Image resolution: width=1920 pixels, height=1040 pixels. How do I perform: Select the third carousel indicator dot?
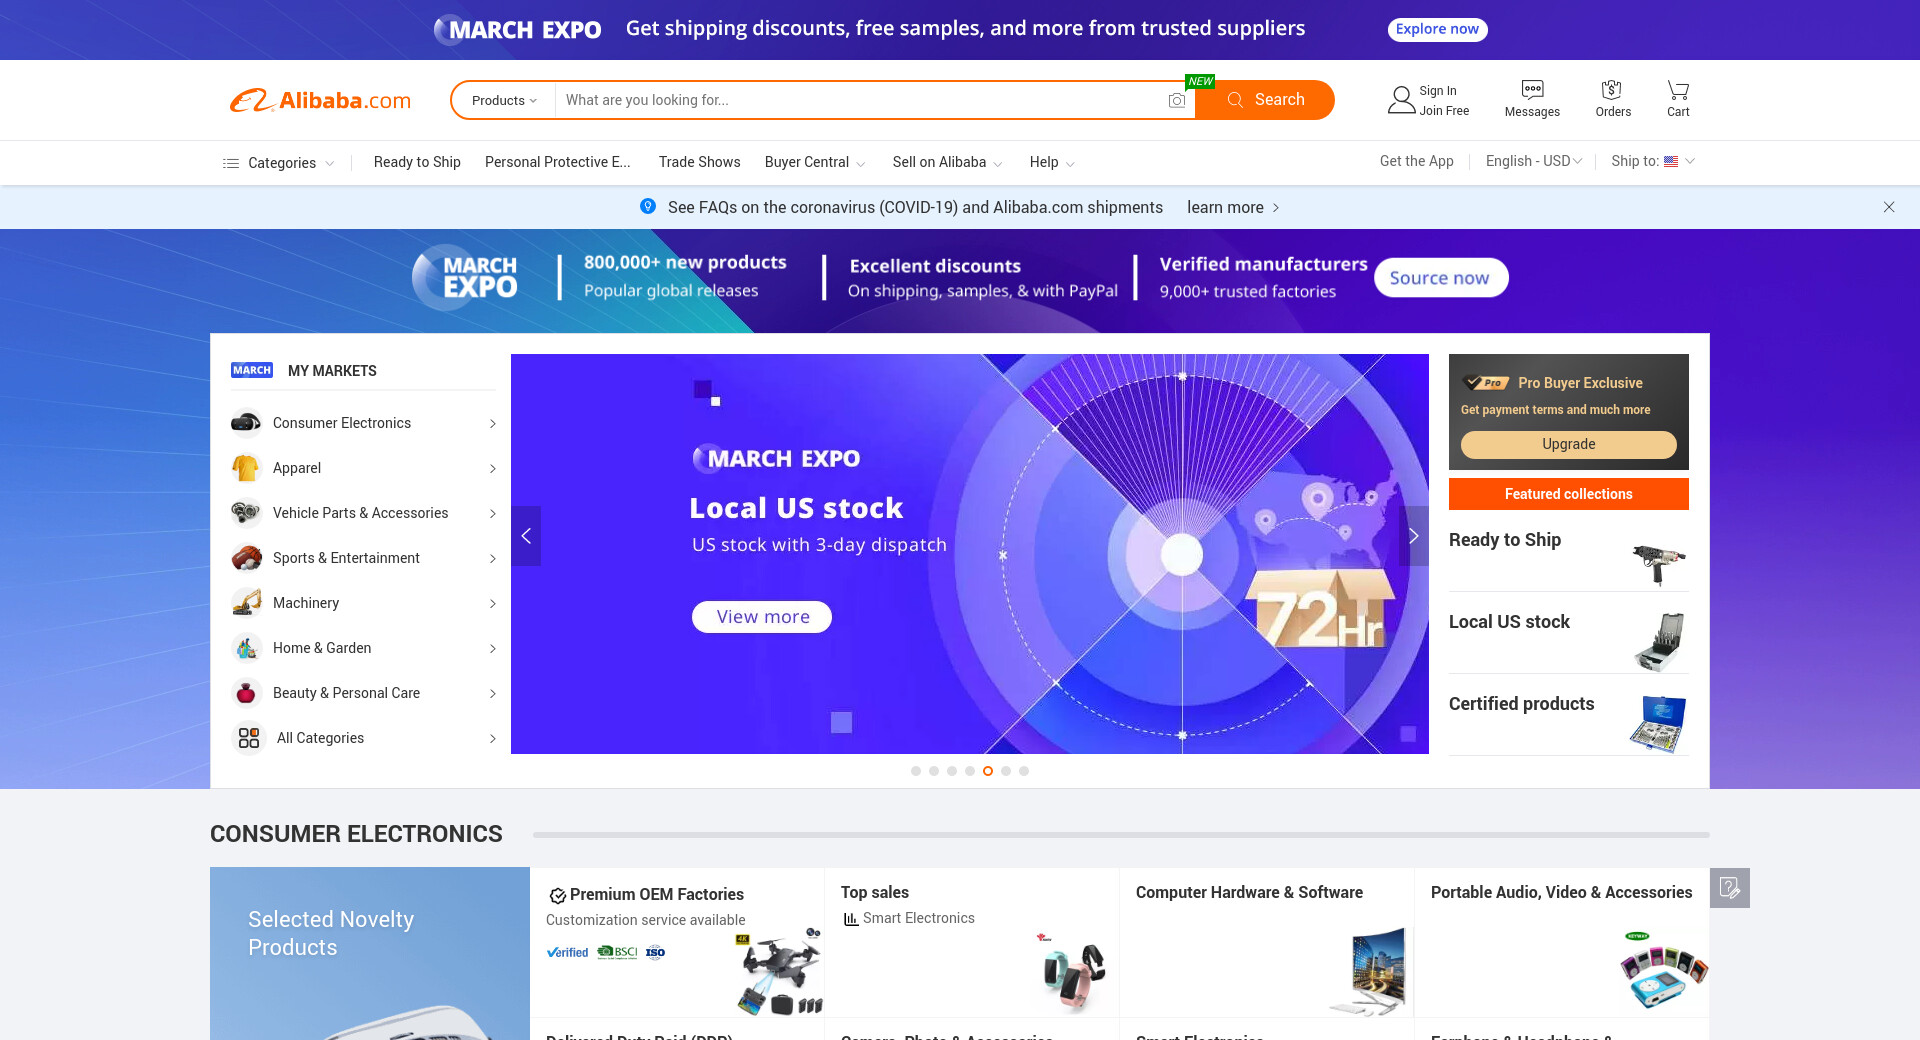952,771
